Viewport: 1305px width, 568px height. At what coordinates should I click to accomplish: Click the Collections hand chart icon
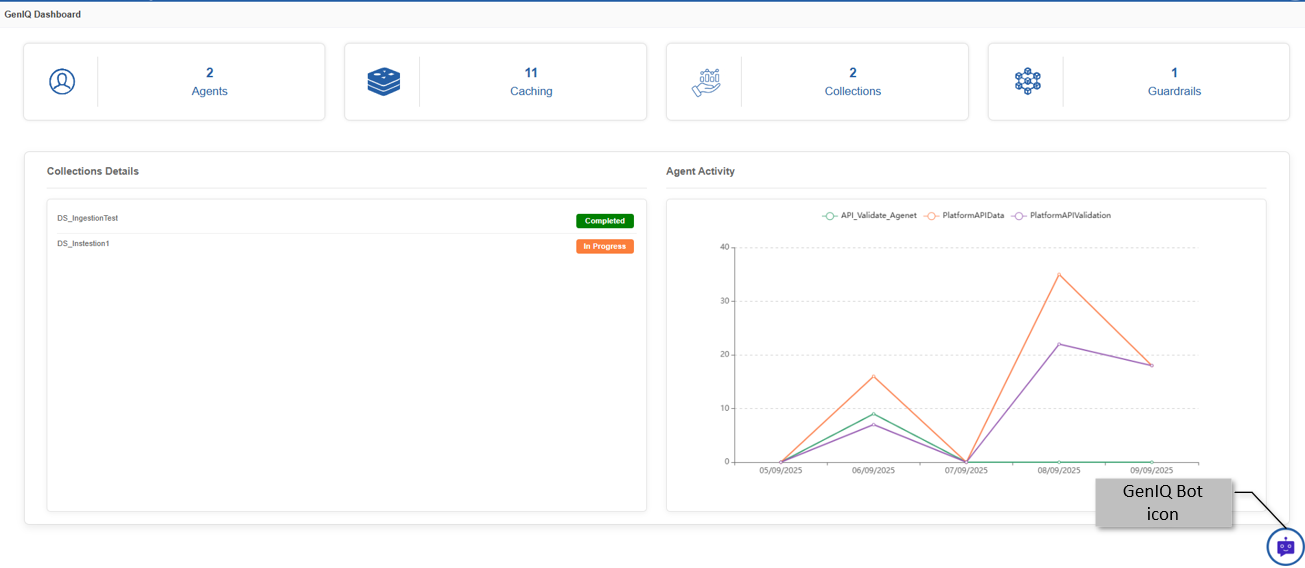coord(706,82)
